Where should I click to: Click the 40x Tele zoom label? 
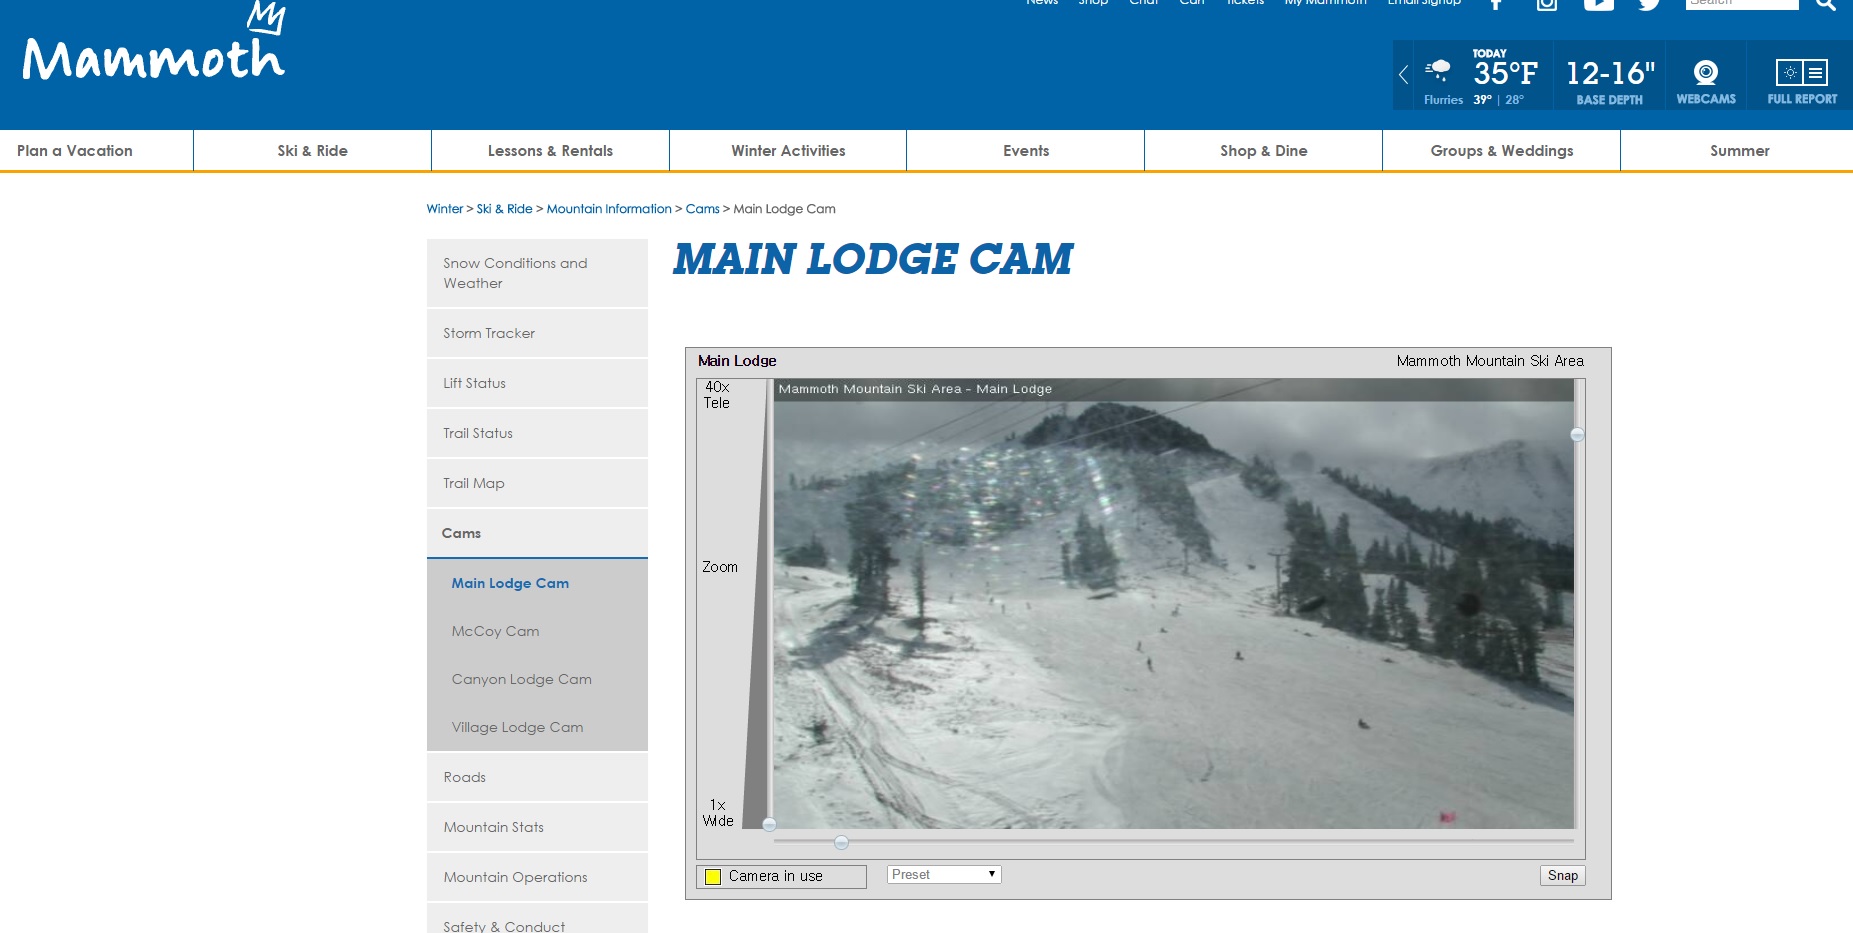click(x=717, y=395)
